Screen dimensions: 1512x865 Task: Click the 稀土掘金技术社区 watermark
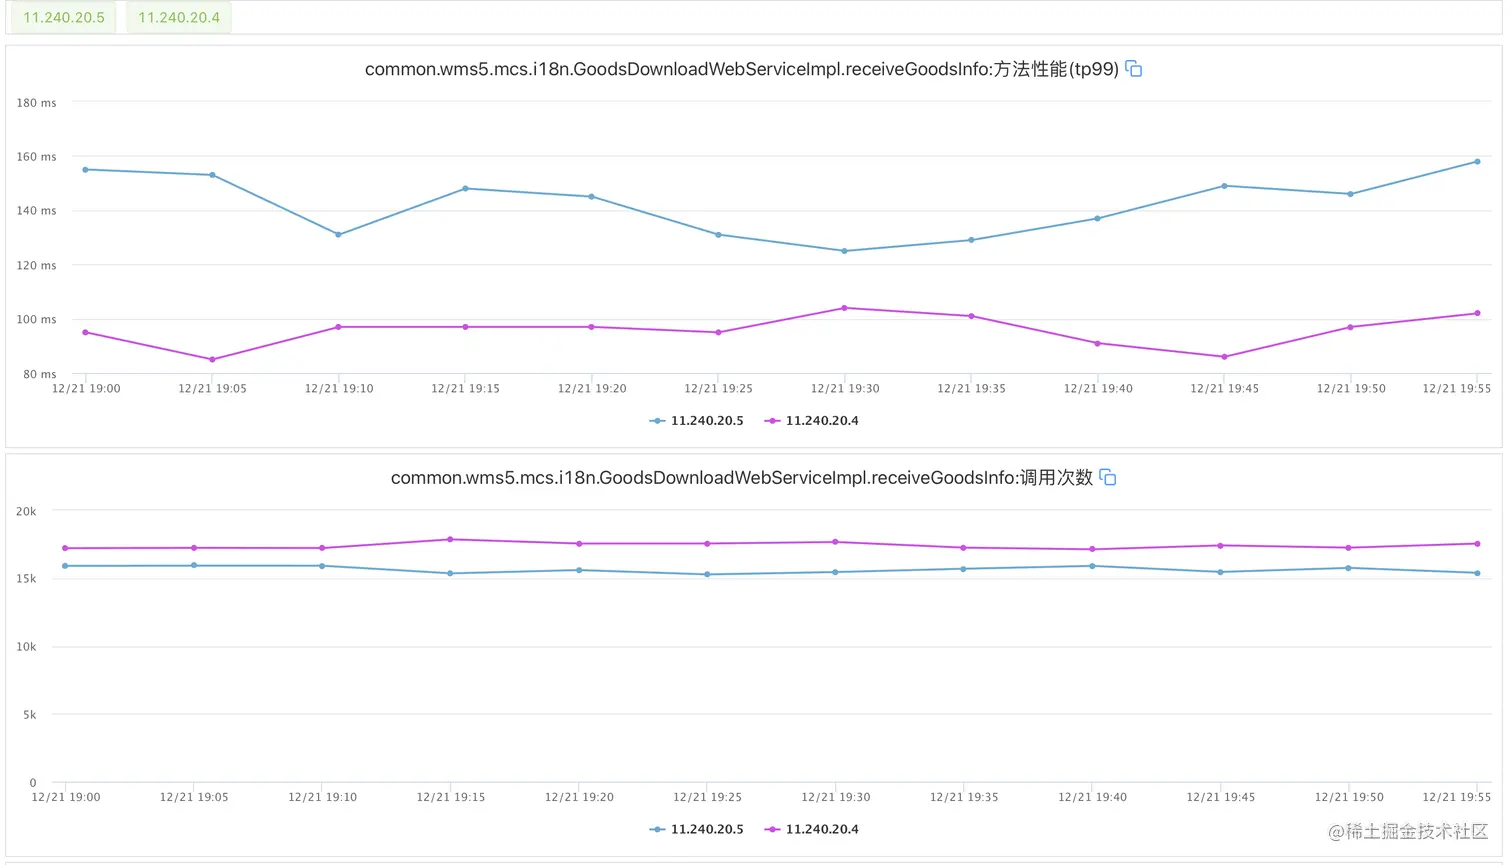1408,831
